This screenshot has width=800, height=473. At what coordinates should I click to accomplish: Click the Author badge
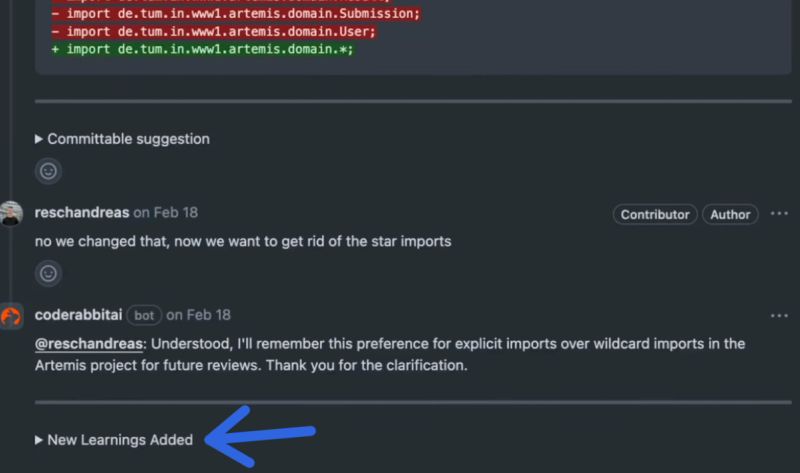tap(730, 214)
